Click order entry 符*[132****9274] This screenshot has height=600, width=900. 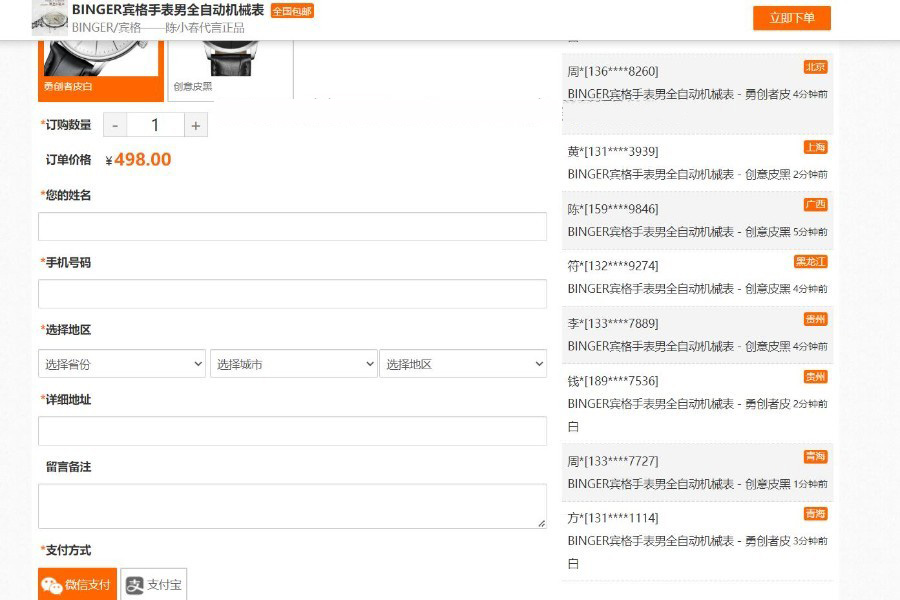pos(697,277)
